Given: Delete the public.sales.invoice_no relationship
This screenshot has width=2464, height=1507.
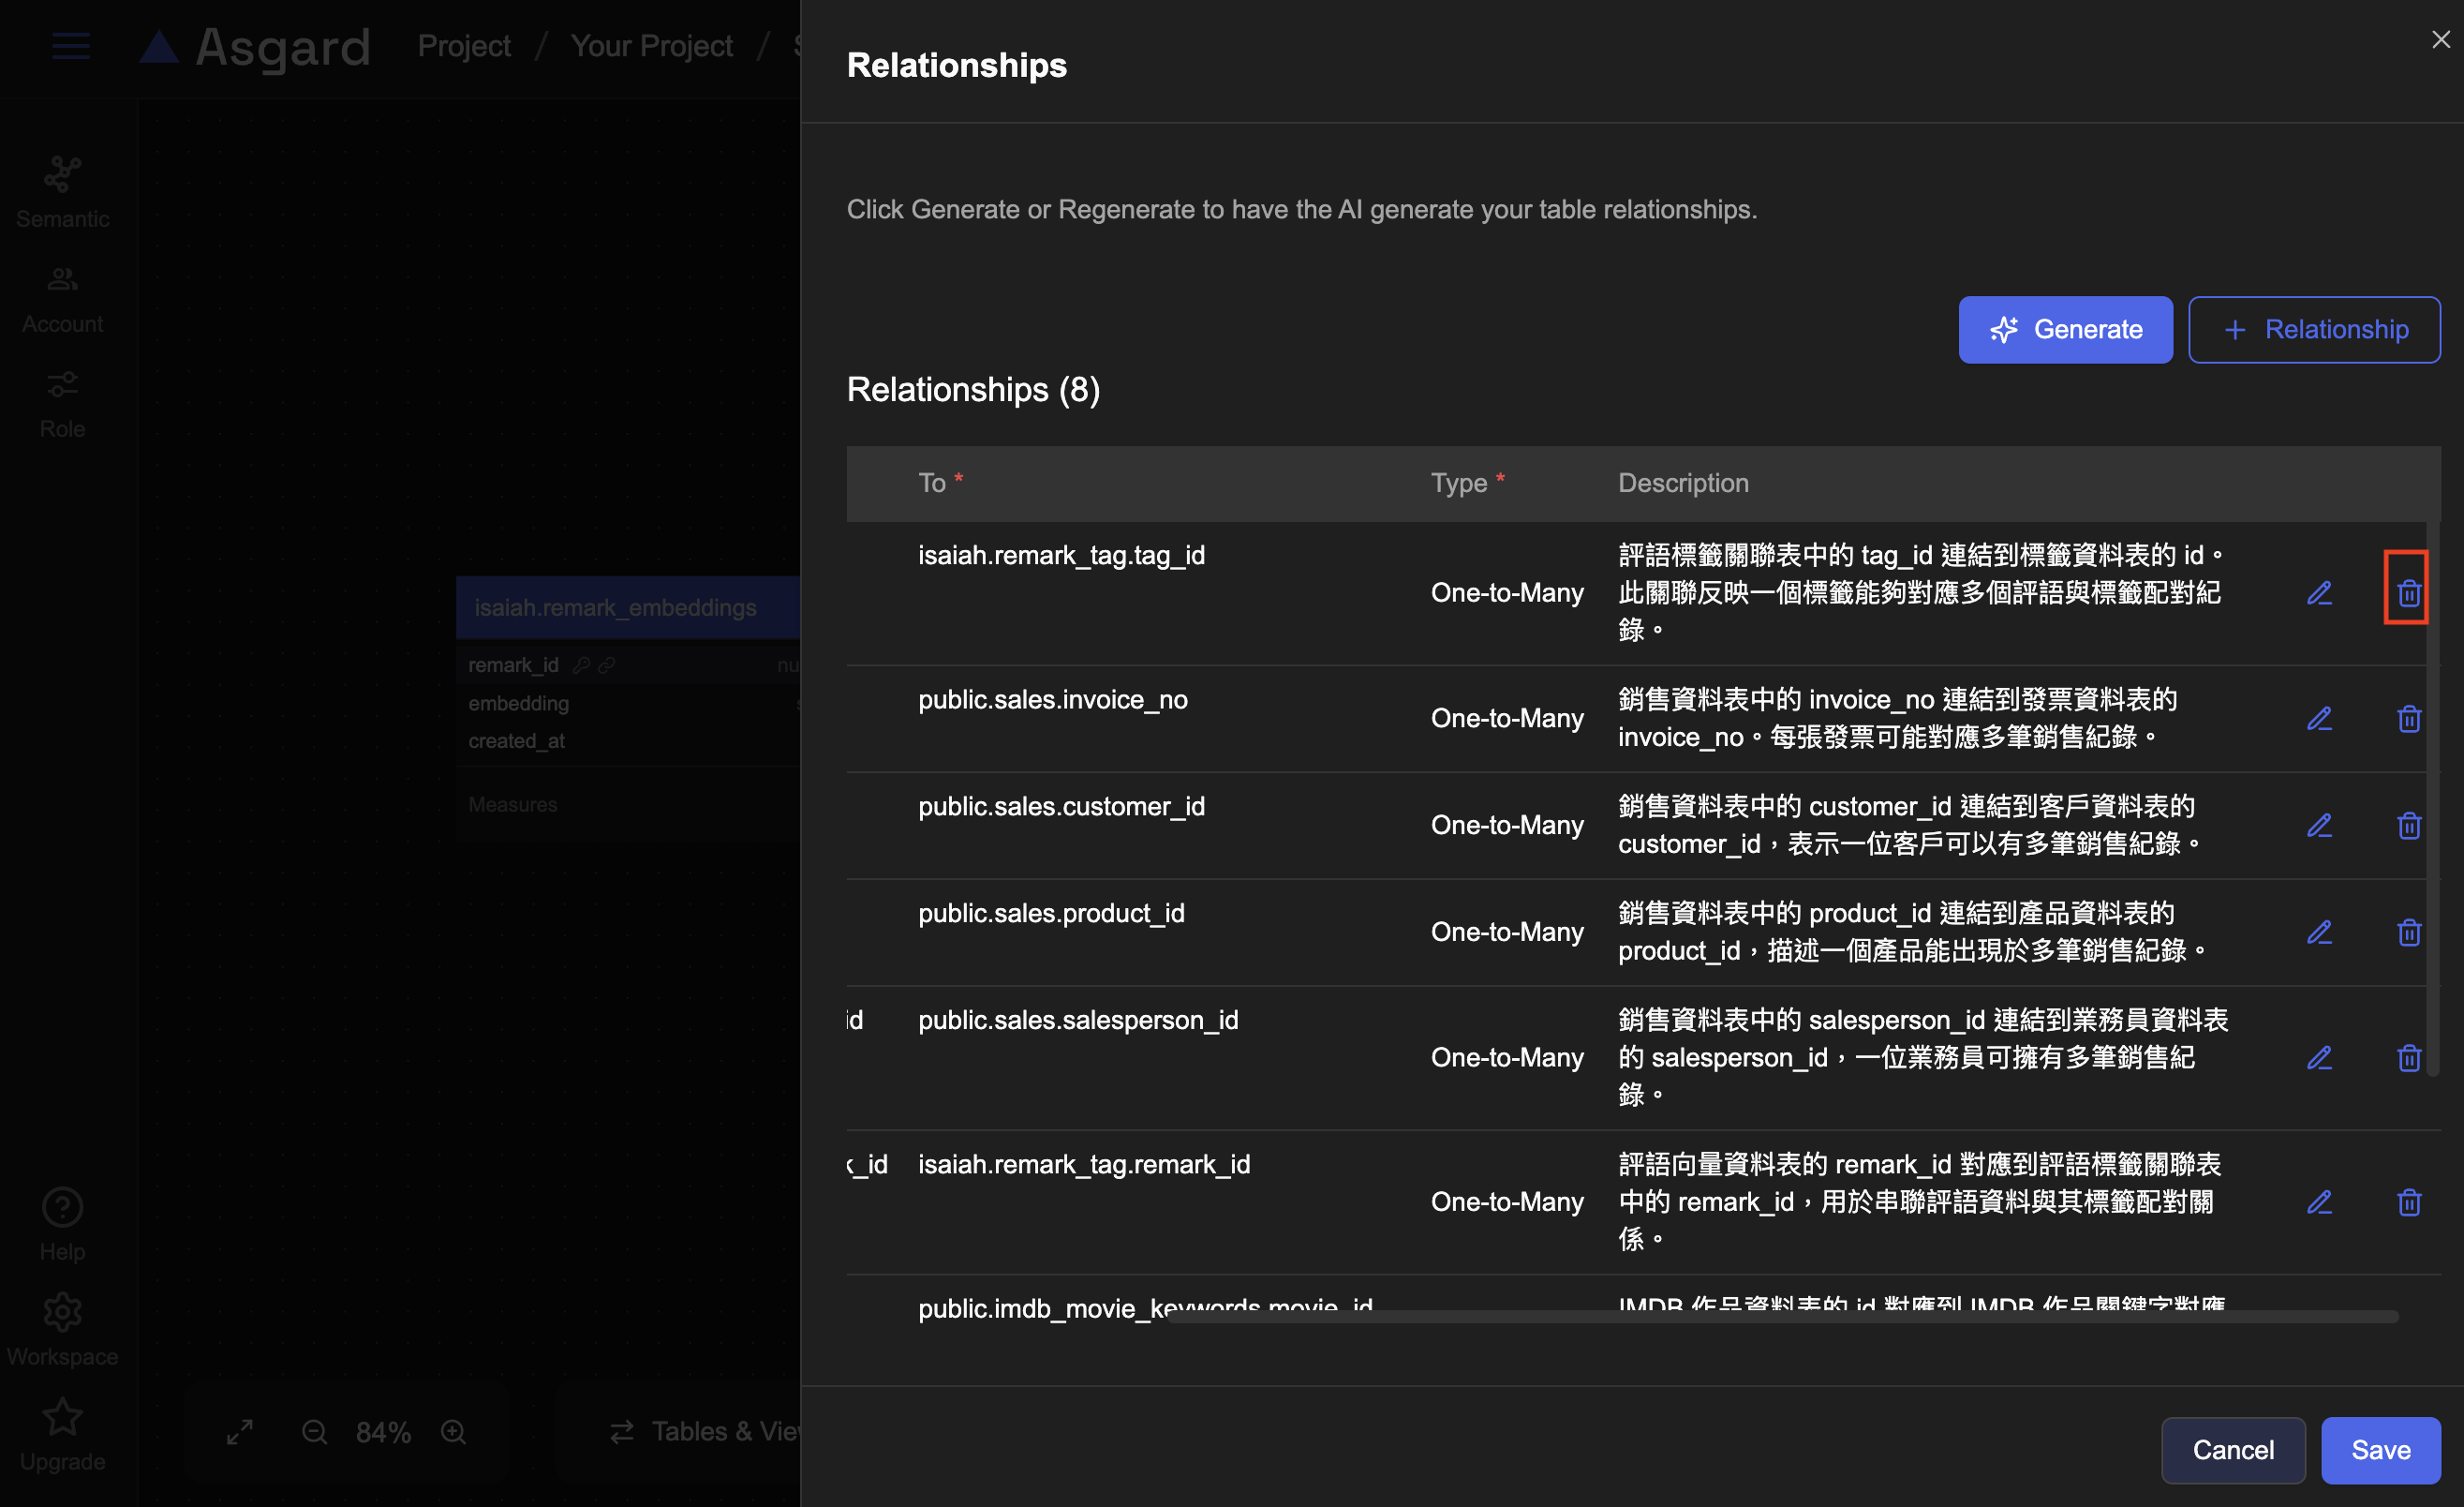Looking at the screenshot, I should coord(2408,719).
